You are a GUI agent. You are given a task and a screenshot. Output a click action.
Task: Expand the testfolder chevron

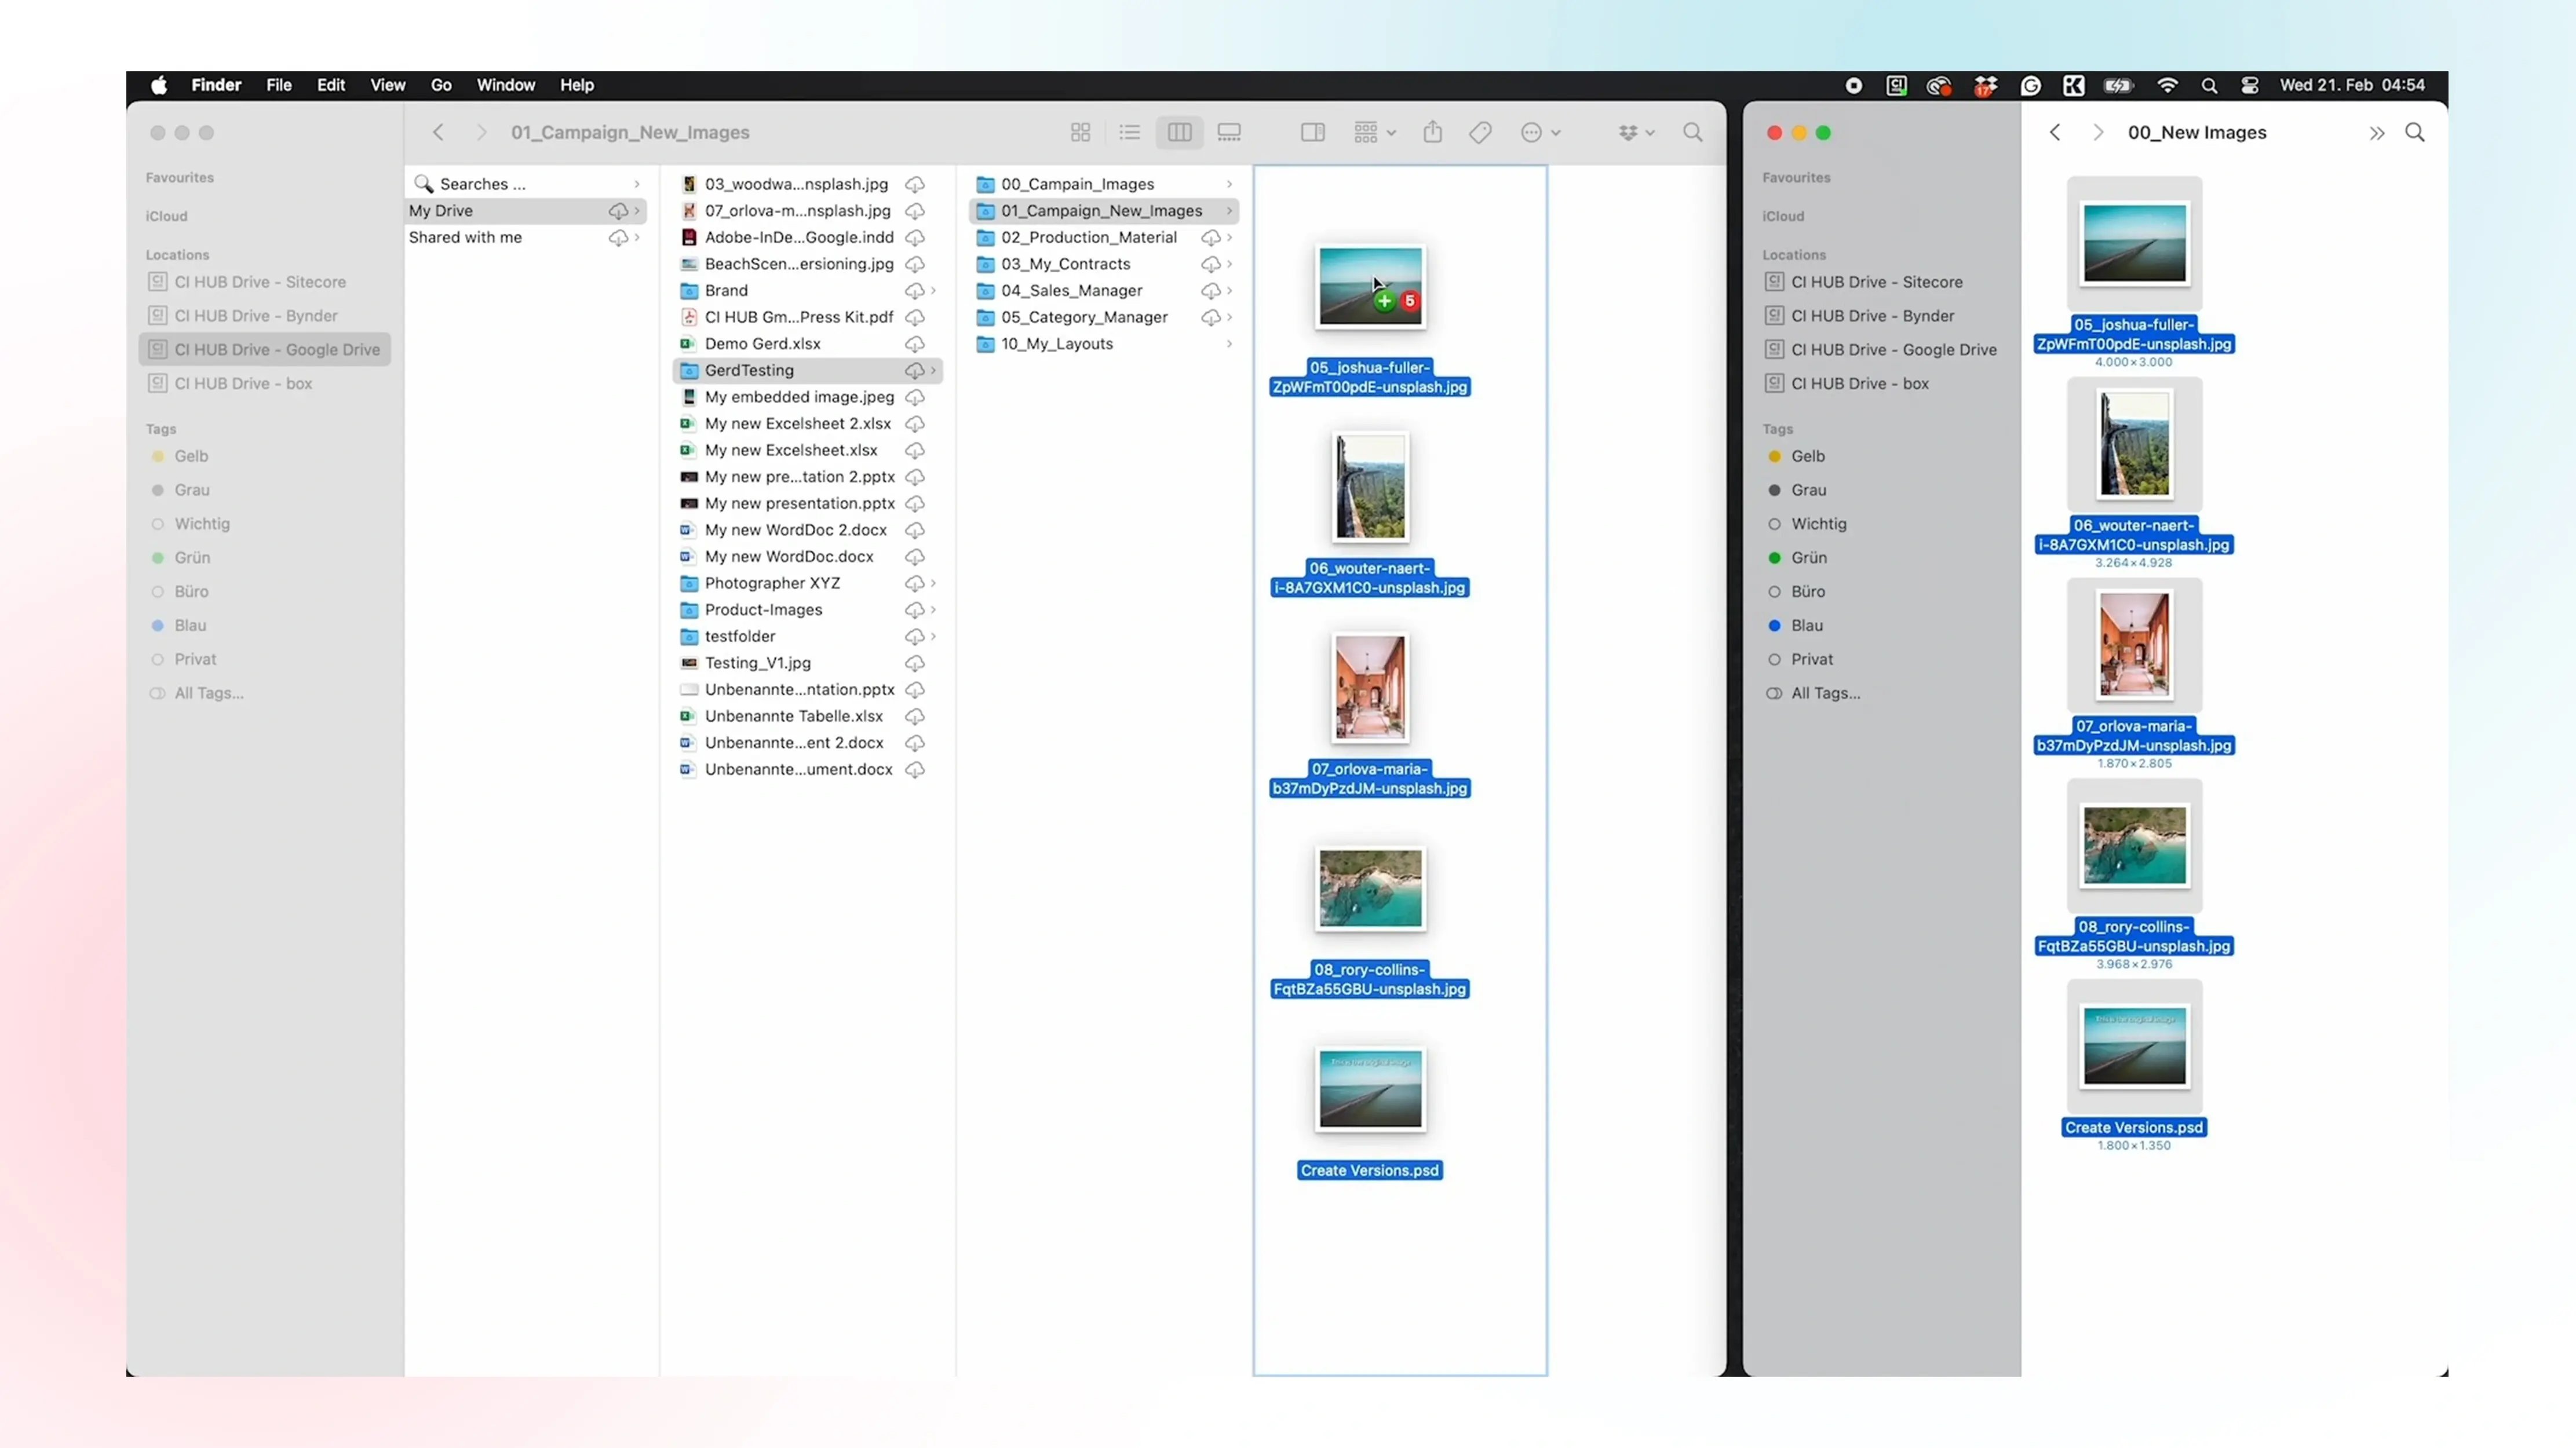click(933, 637)
